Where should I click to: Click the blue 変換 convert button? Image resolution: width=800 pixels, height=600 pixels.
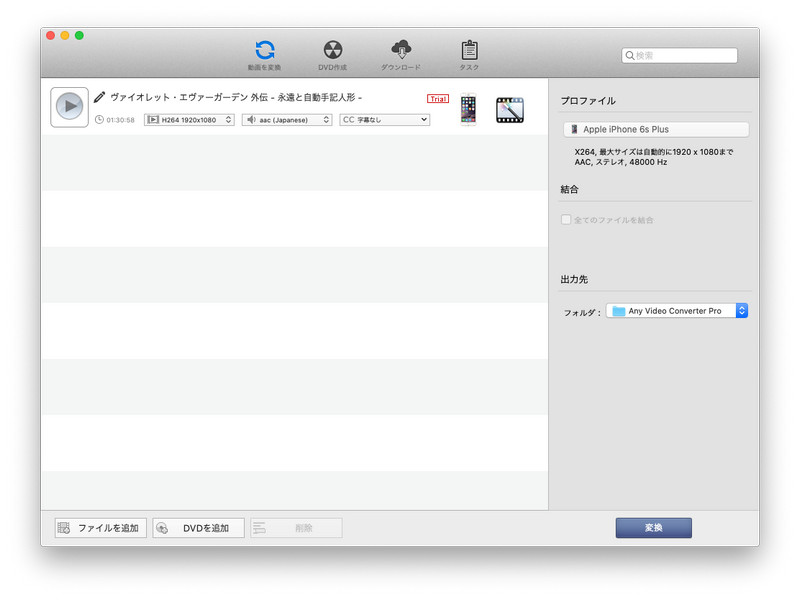(x=654, y=528)
